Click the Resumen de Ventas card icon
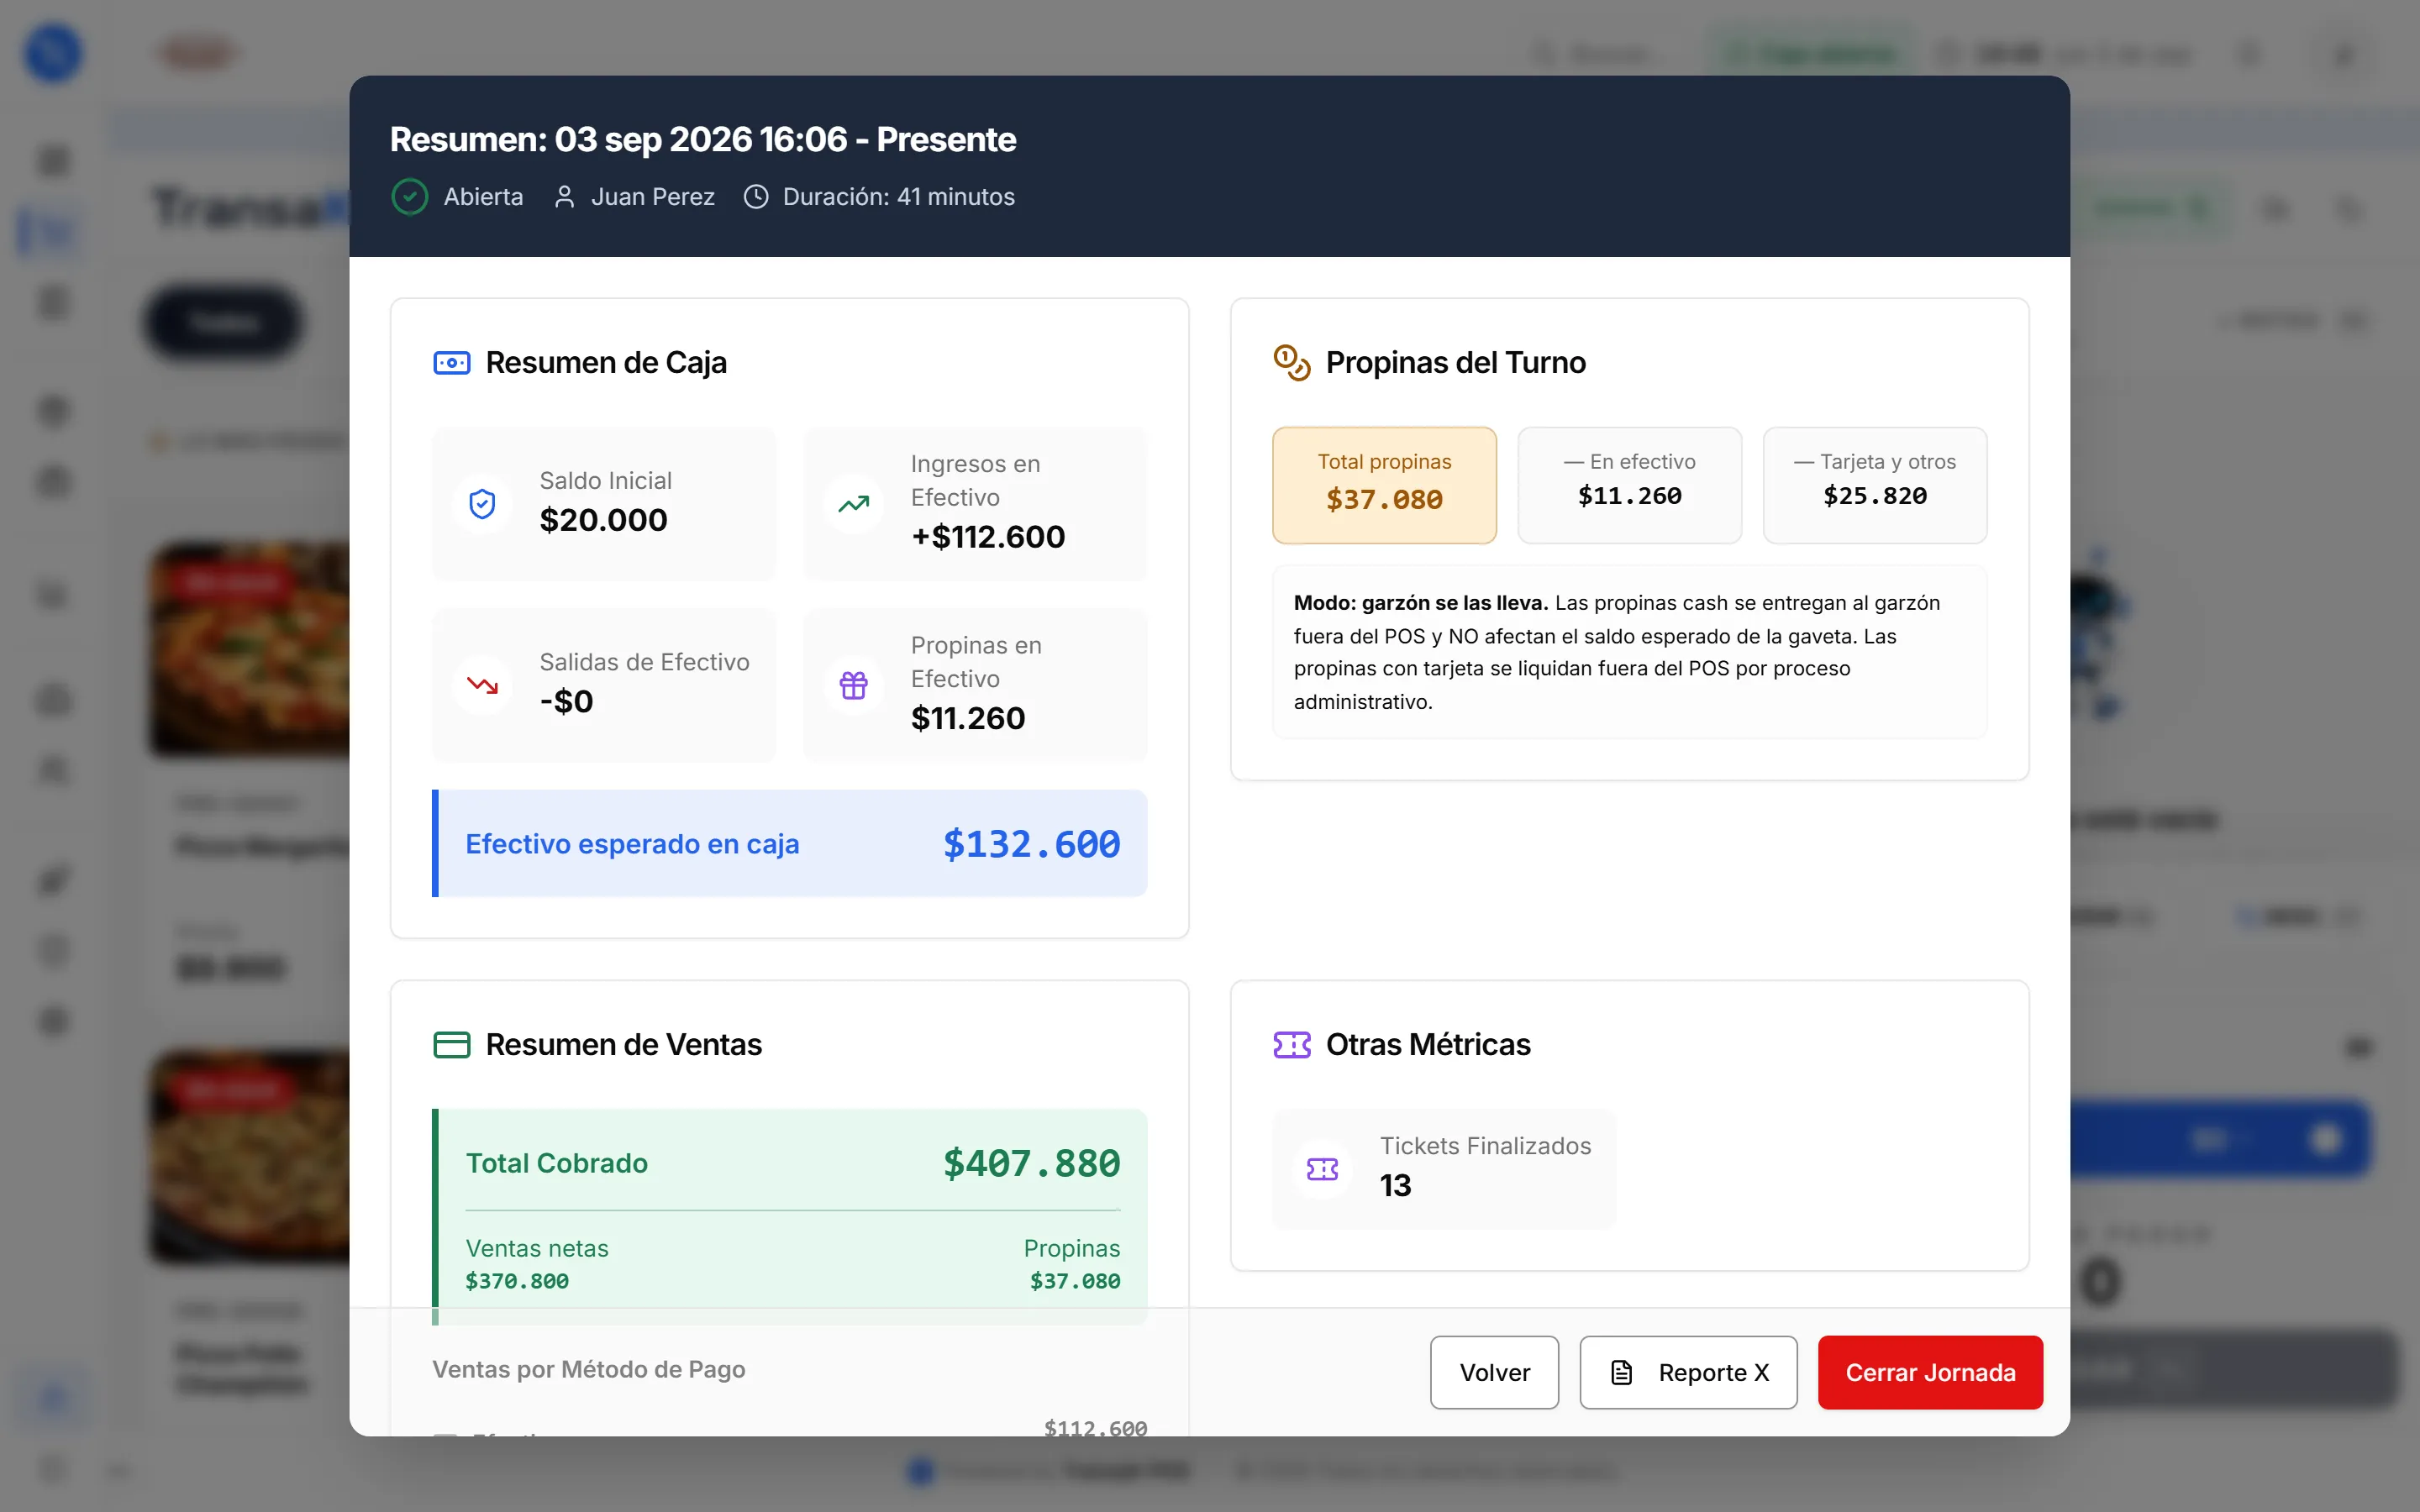Viewport: 2420px width, 1512px height. [452, 1044]
